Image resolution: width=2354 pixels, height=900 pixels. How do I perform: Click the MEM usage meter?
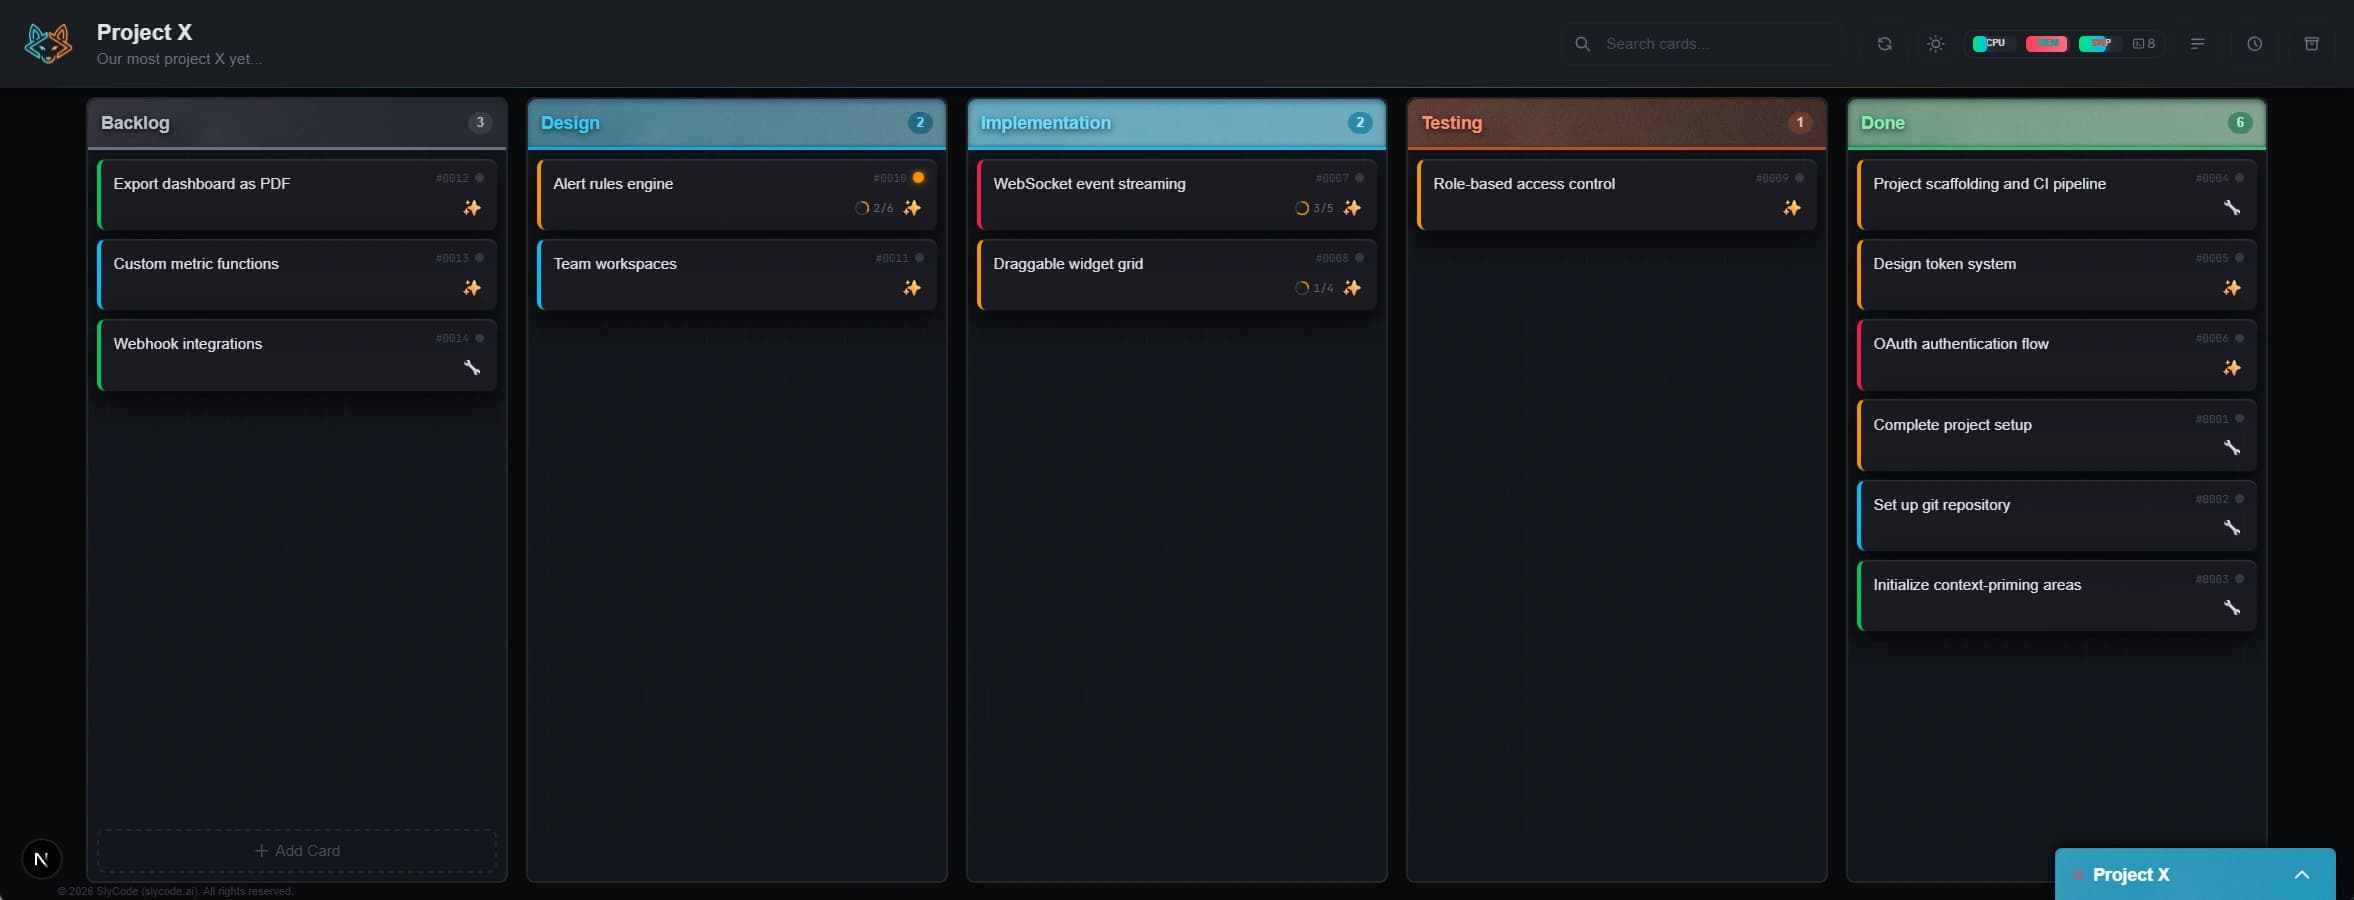2046,43
